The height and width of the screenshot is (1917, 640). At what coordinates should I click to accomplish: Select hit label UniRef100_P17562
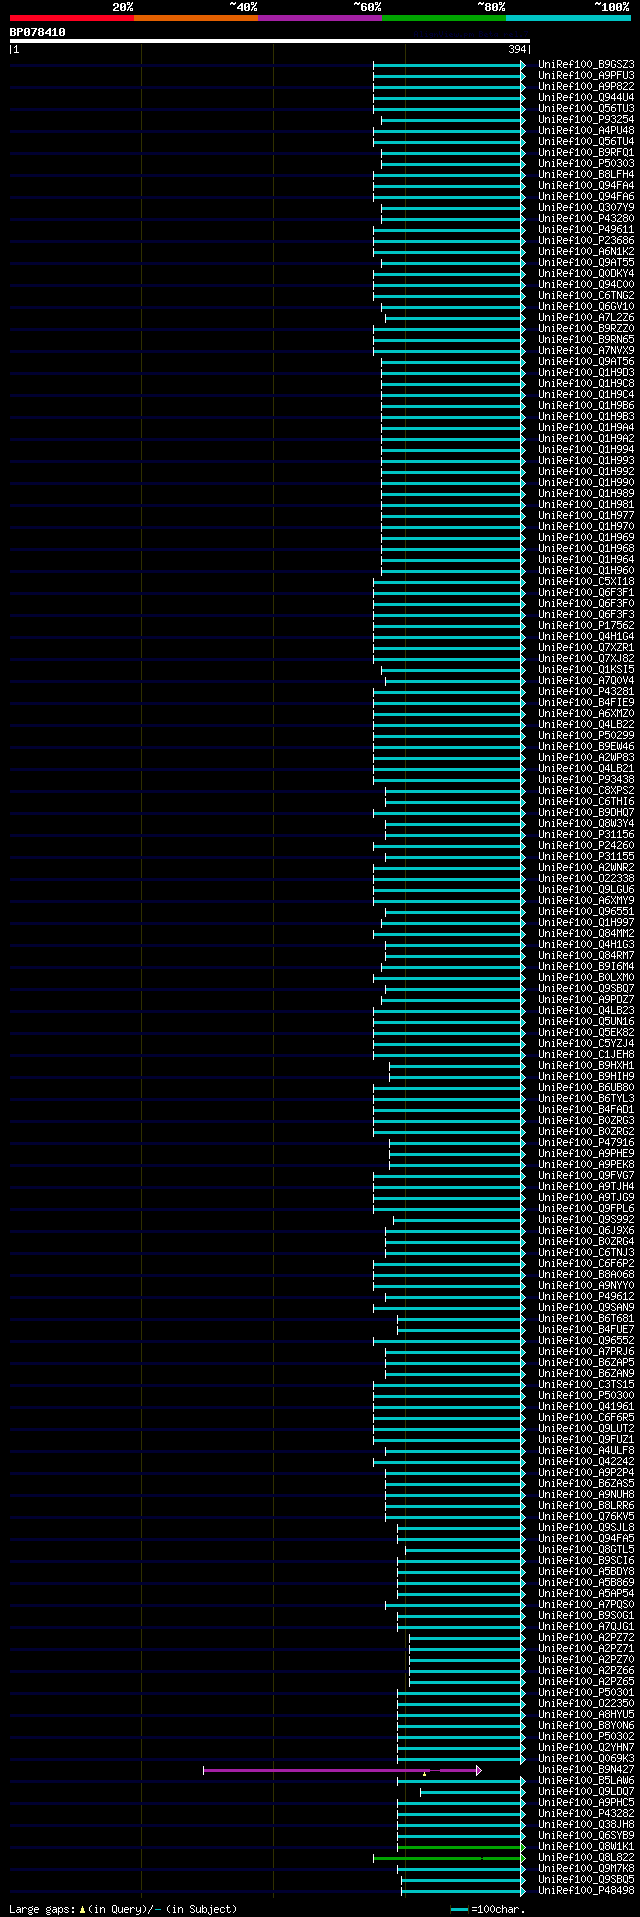pos(586,625)
